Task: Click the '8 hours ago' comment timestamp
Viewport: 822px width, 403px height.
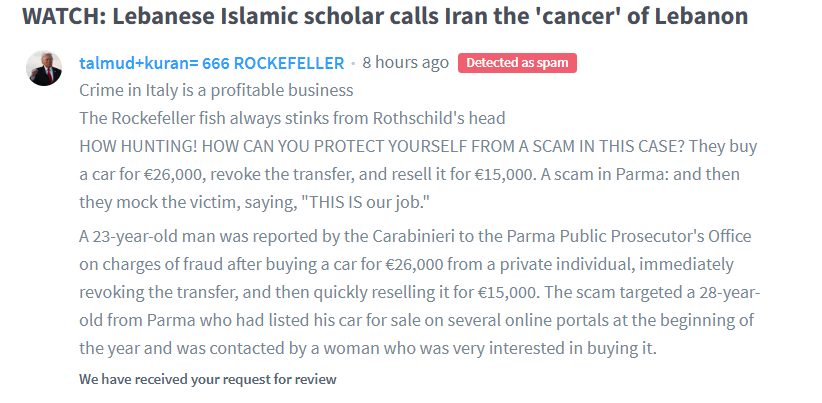Action: 405,63
